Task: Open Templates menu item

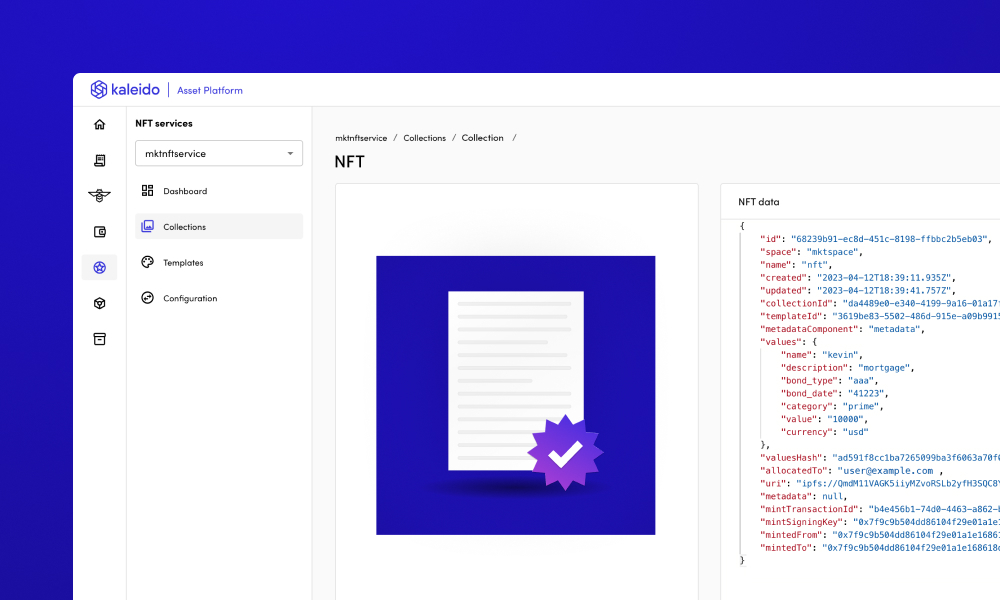Action: tap(219, 262)
